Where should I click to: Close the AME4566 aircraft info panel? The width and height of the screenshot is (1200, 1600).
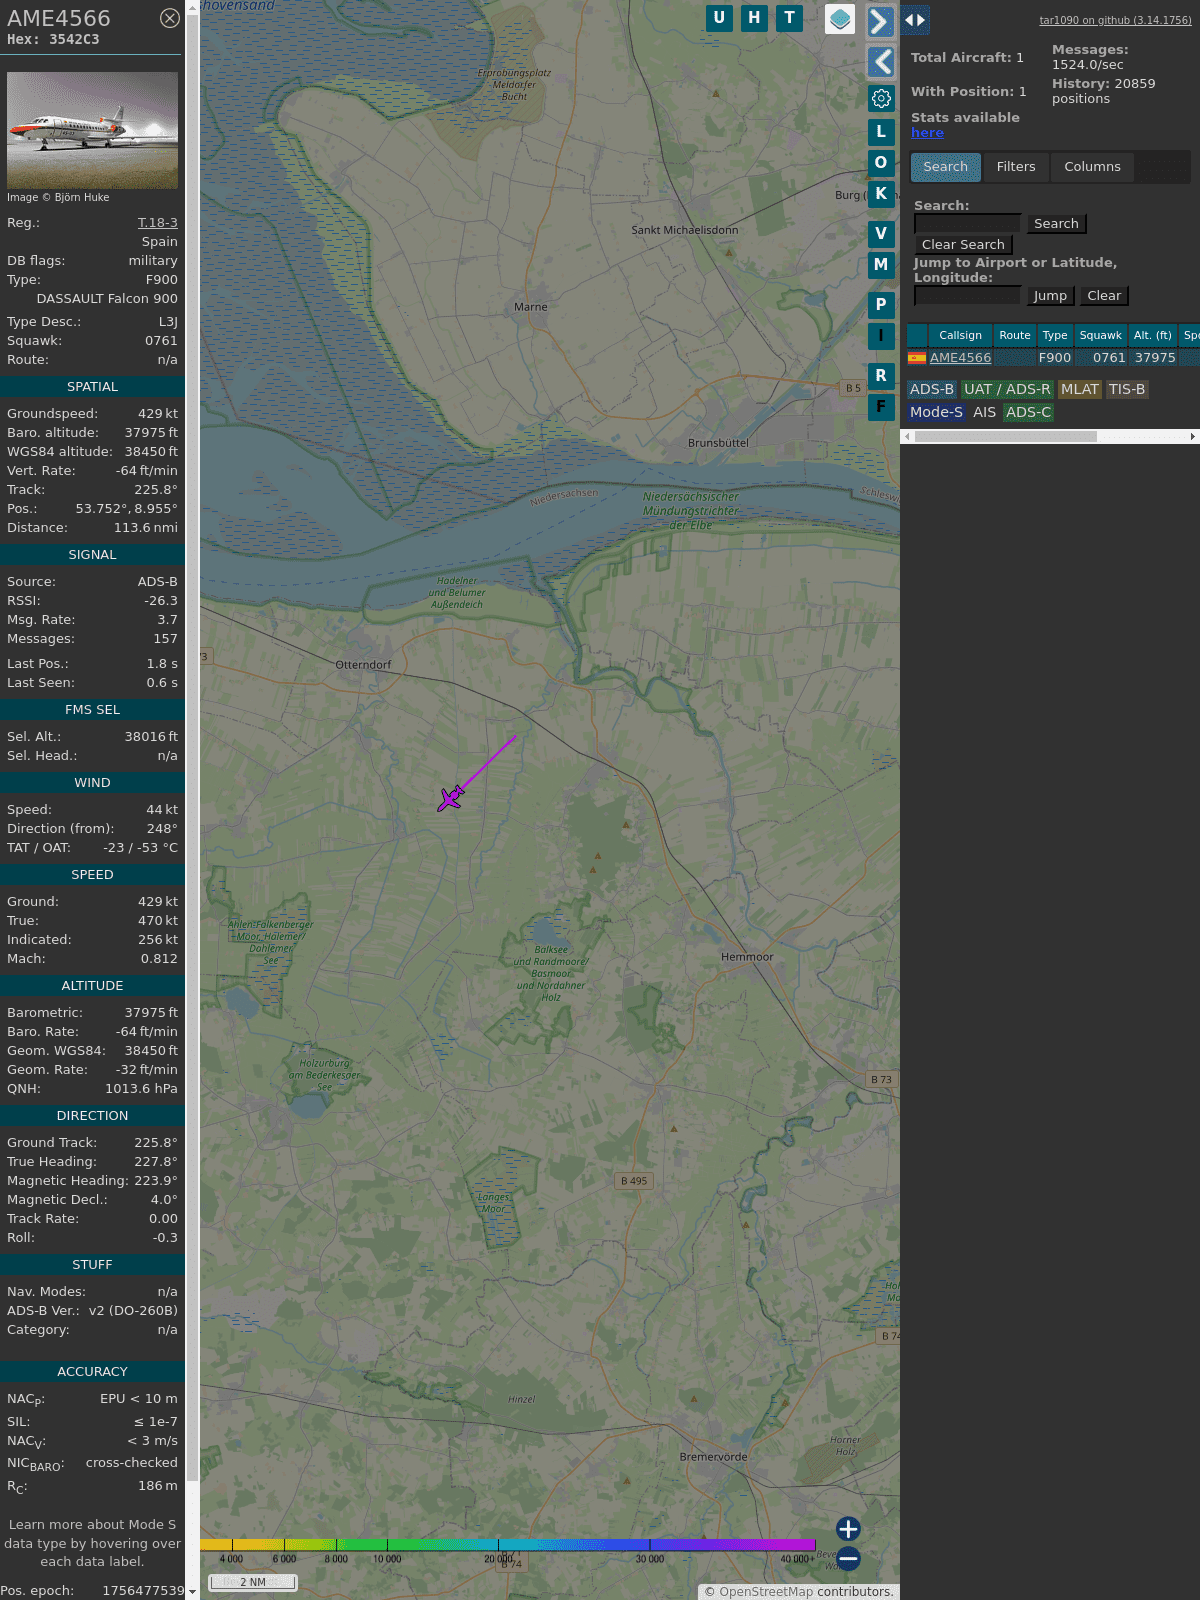point(170,18)
